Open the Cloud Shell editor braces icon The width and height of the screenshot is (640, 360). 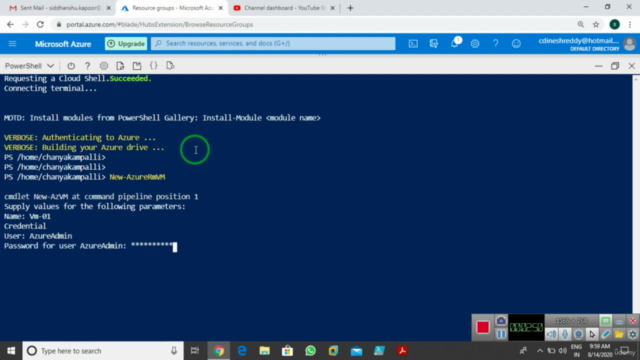[153, 66]
